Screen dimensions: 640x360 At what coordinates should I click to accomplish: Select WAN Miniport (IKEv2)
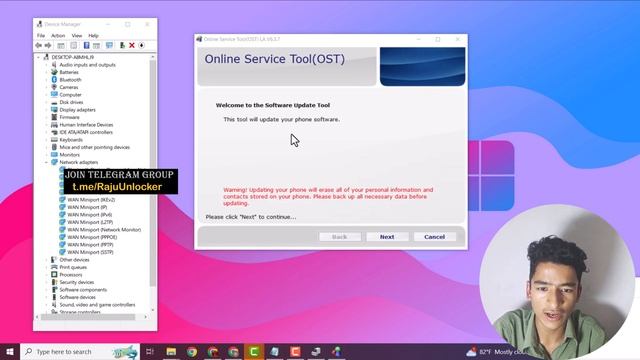[91, 200]
